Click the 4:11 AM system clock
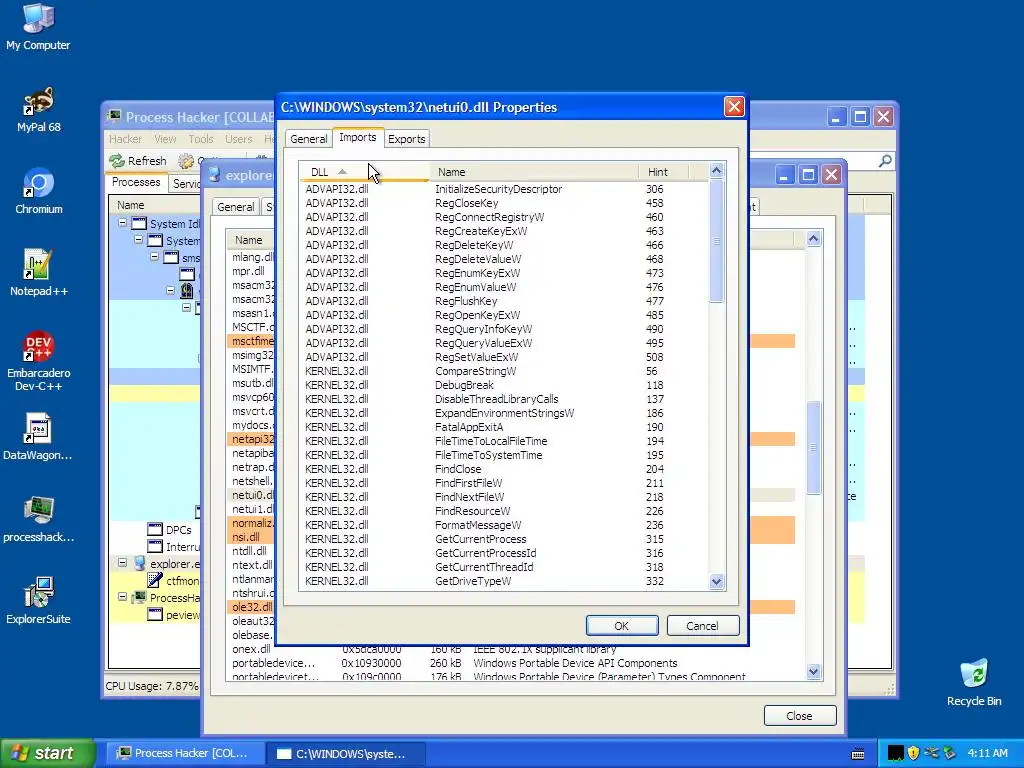Screen dimensions: 1024x768 [987, 754]
